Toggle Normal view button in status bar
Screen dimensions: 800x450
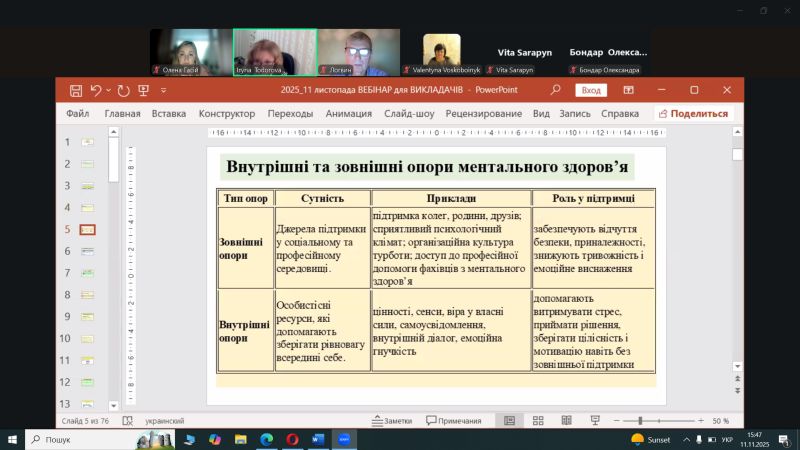click(x=510, y=421)
